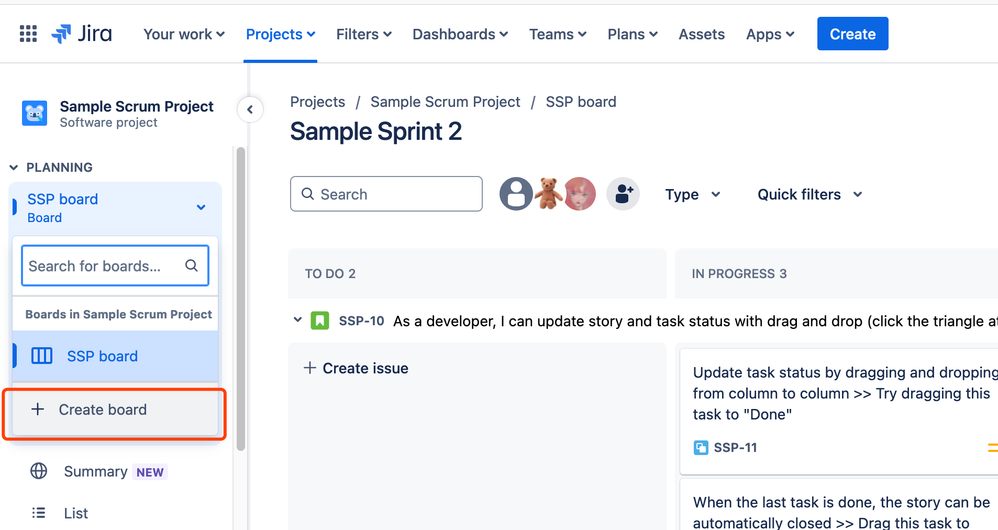Collapse the PLANNING sidebar section

pyautogui.click(x=14, y=168)
